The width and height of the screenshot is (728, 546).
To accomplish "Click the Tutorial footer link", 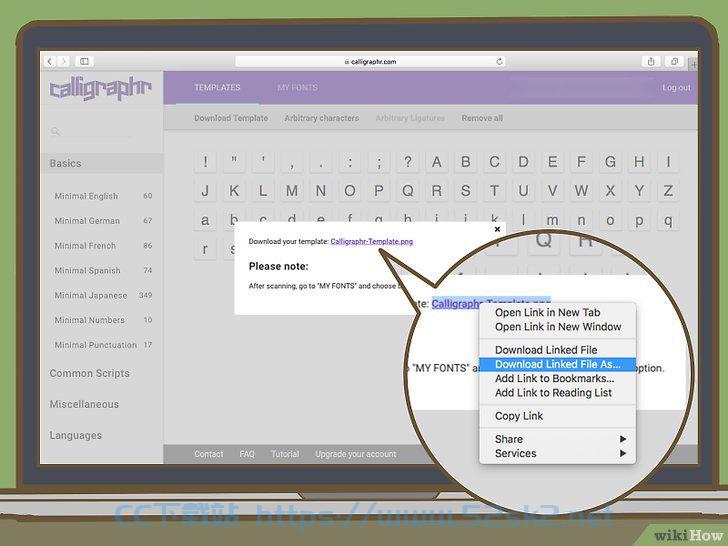I will (285, 454).
